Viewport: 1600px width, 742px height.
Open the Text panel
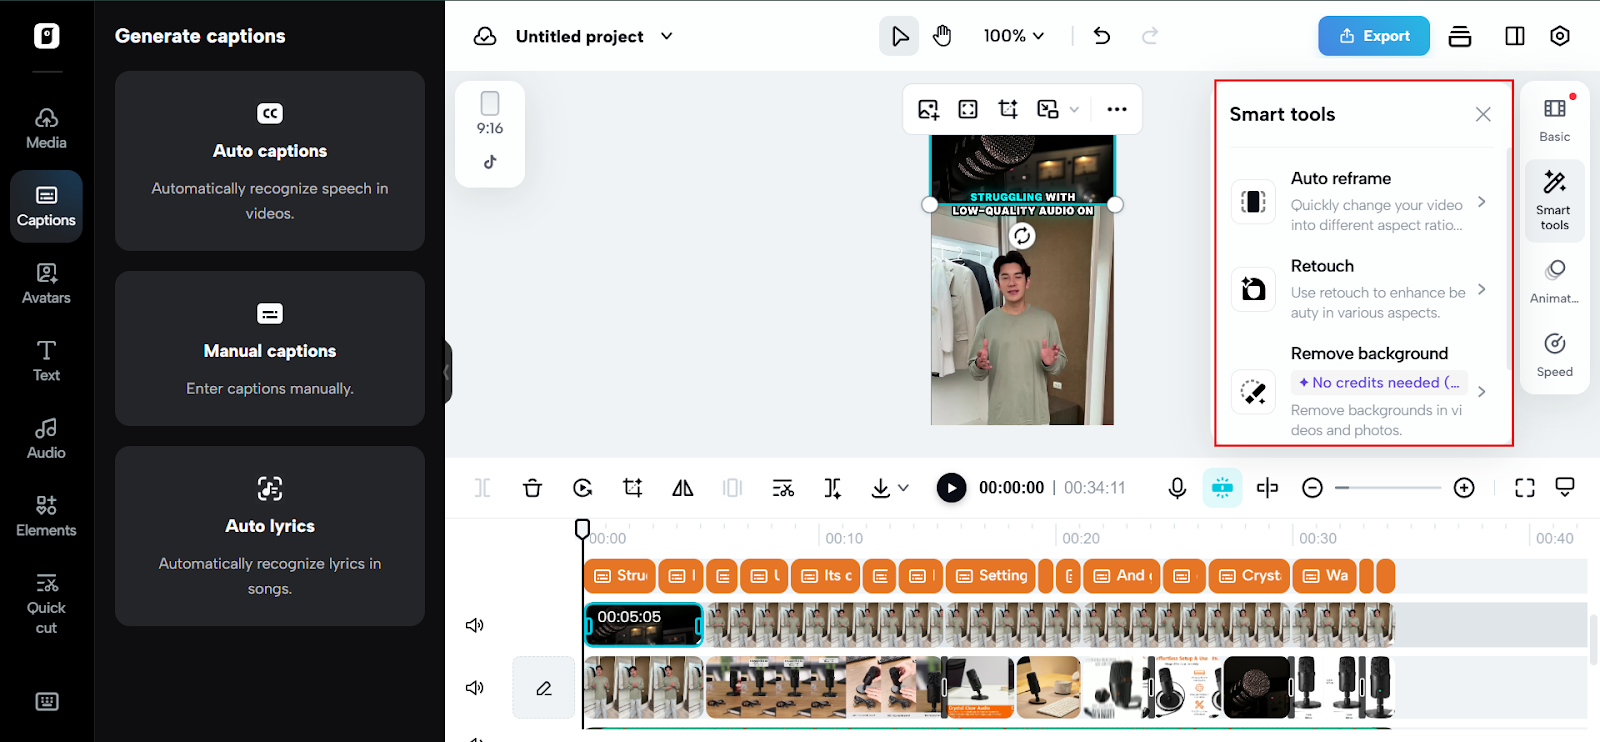coord(46,361)
